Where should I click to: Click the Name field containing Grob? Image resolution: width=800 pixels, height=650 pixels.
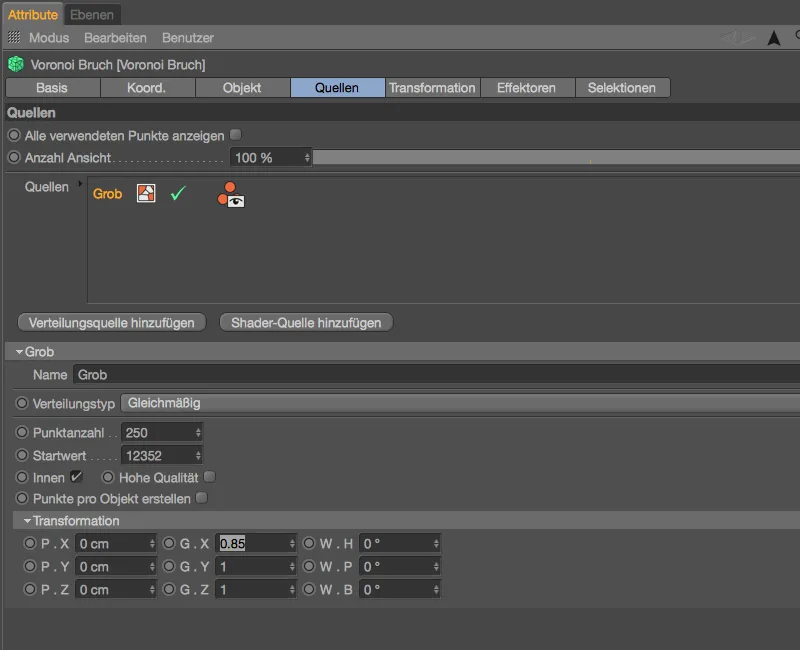tap(436, 374)
